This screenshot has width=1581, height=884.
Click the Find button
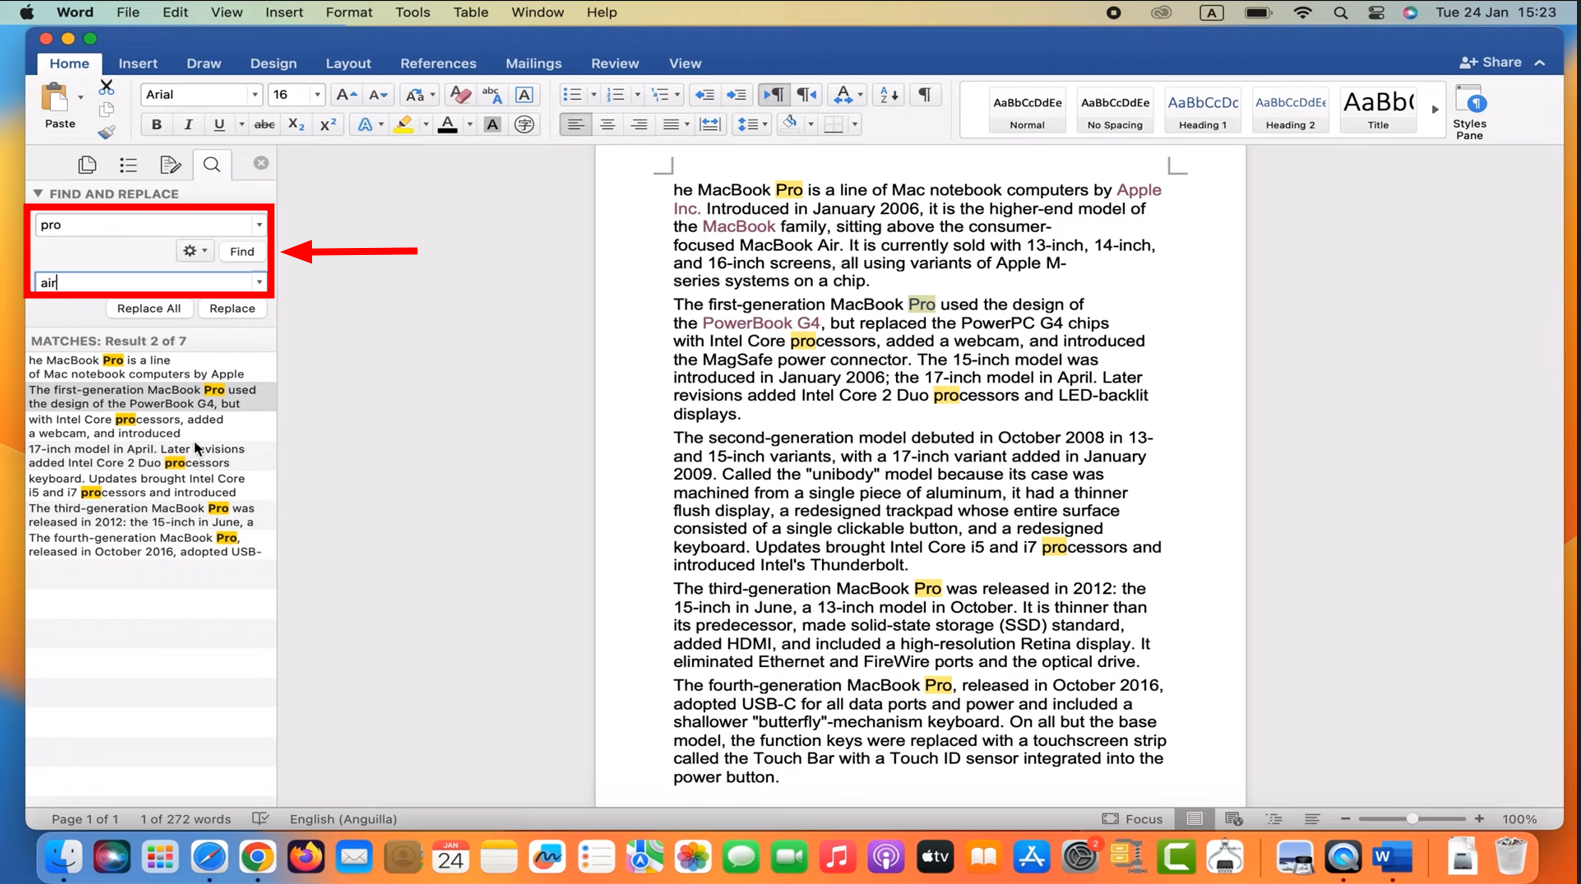242,251
